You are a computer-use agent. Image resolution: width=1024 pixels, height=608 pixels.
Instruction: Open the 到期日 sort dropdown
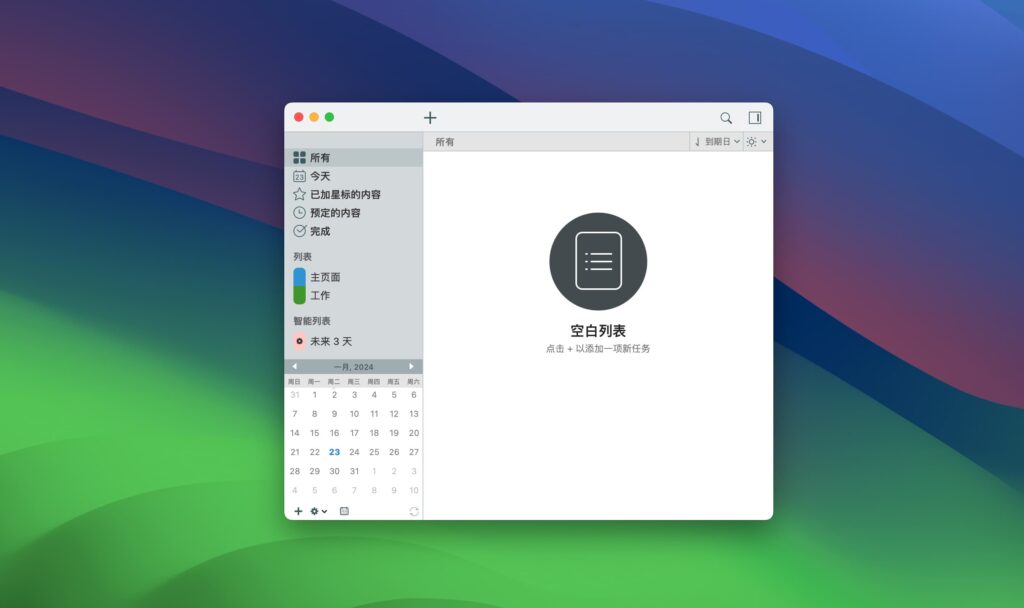(x=716, y=141)
